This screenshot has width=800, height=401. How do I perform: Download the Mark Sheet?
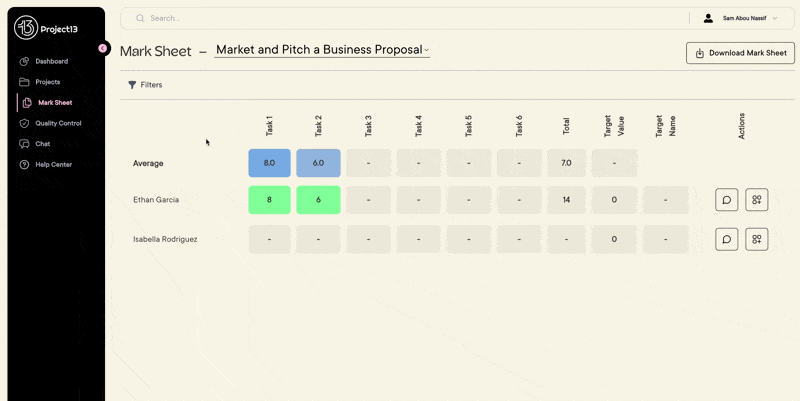click(x=740, y=53)
